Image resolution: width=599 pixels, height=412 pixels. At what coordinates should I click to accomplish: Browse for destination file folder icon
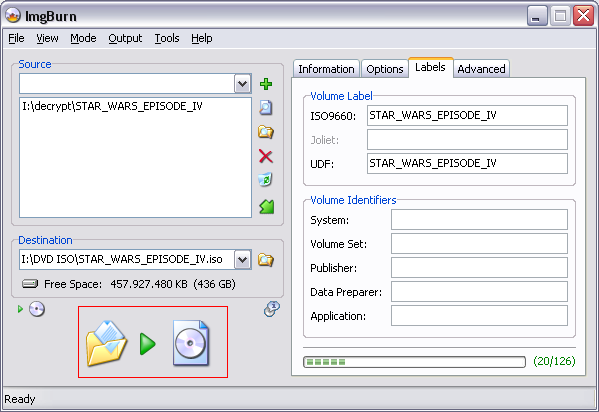(266, 260)
